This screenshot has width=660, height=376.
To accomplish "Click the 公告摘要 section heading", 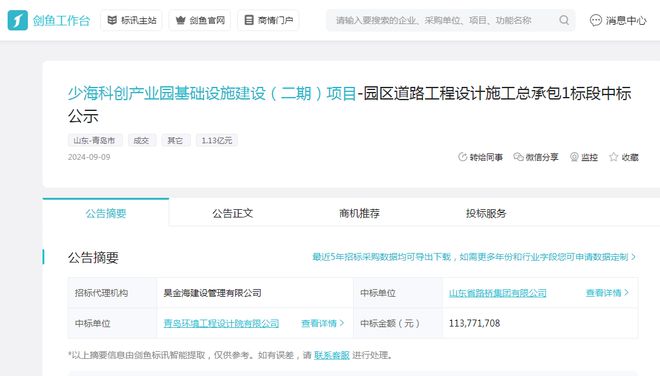I will pyautogui.click(x=93, y=257).
